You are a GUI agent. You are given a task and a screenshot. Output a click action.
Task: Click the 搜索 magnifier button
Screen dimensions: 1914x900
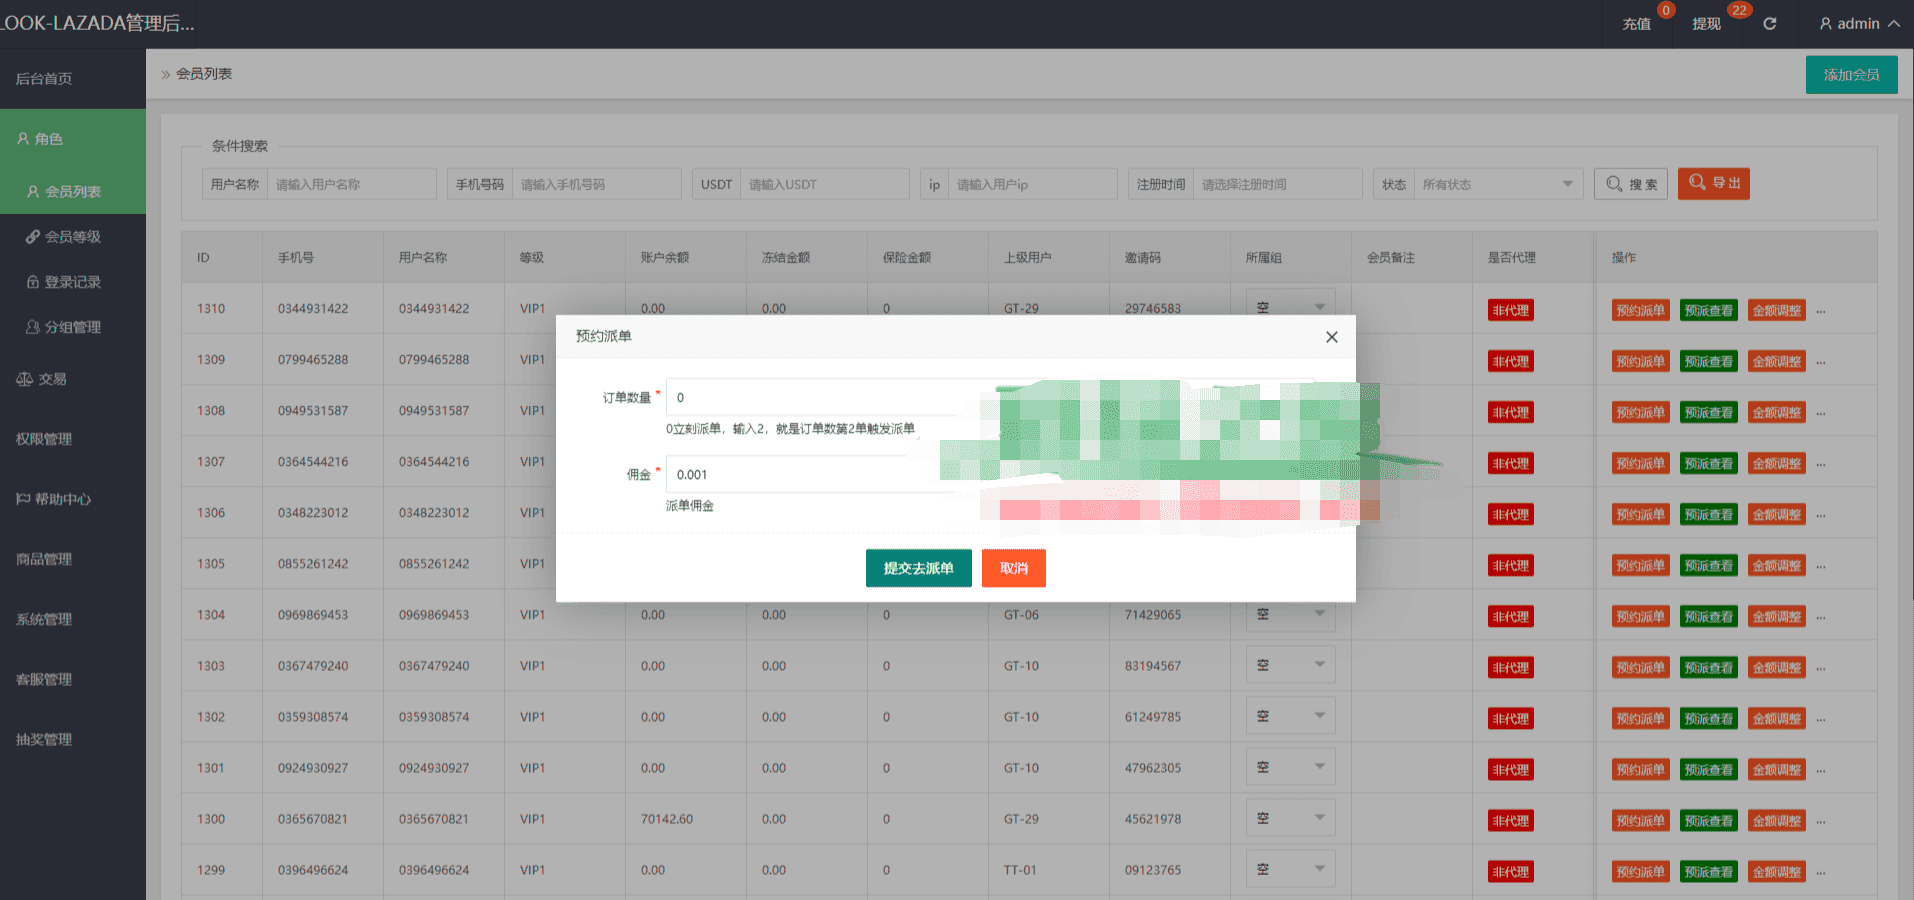coord(1630,184)
